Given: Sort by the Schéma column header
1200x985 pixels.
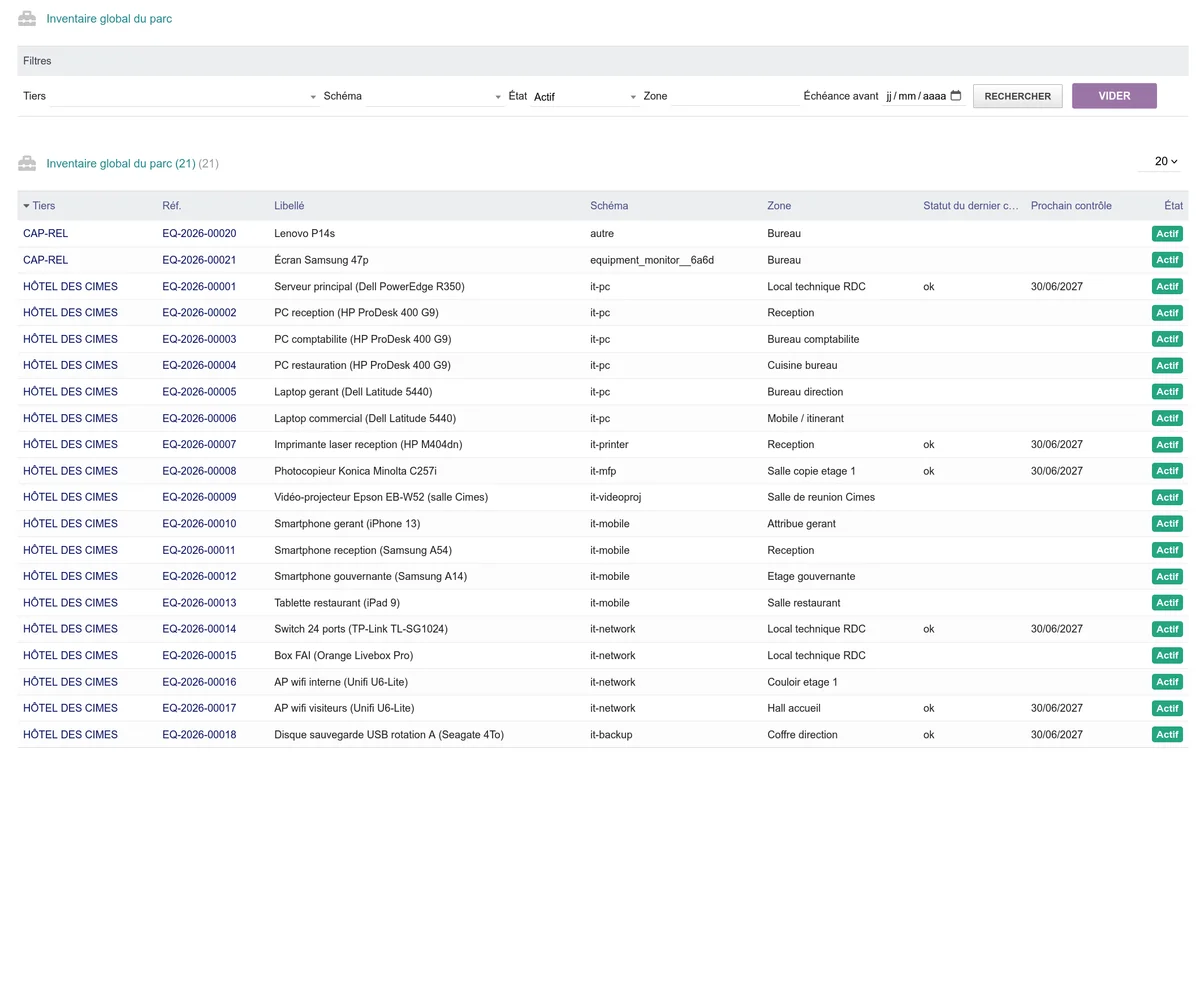Looking at the screenshot, I should point(609,206).
